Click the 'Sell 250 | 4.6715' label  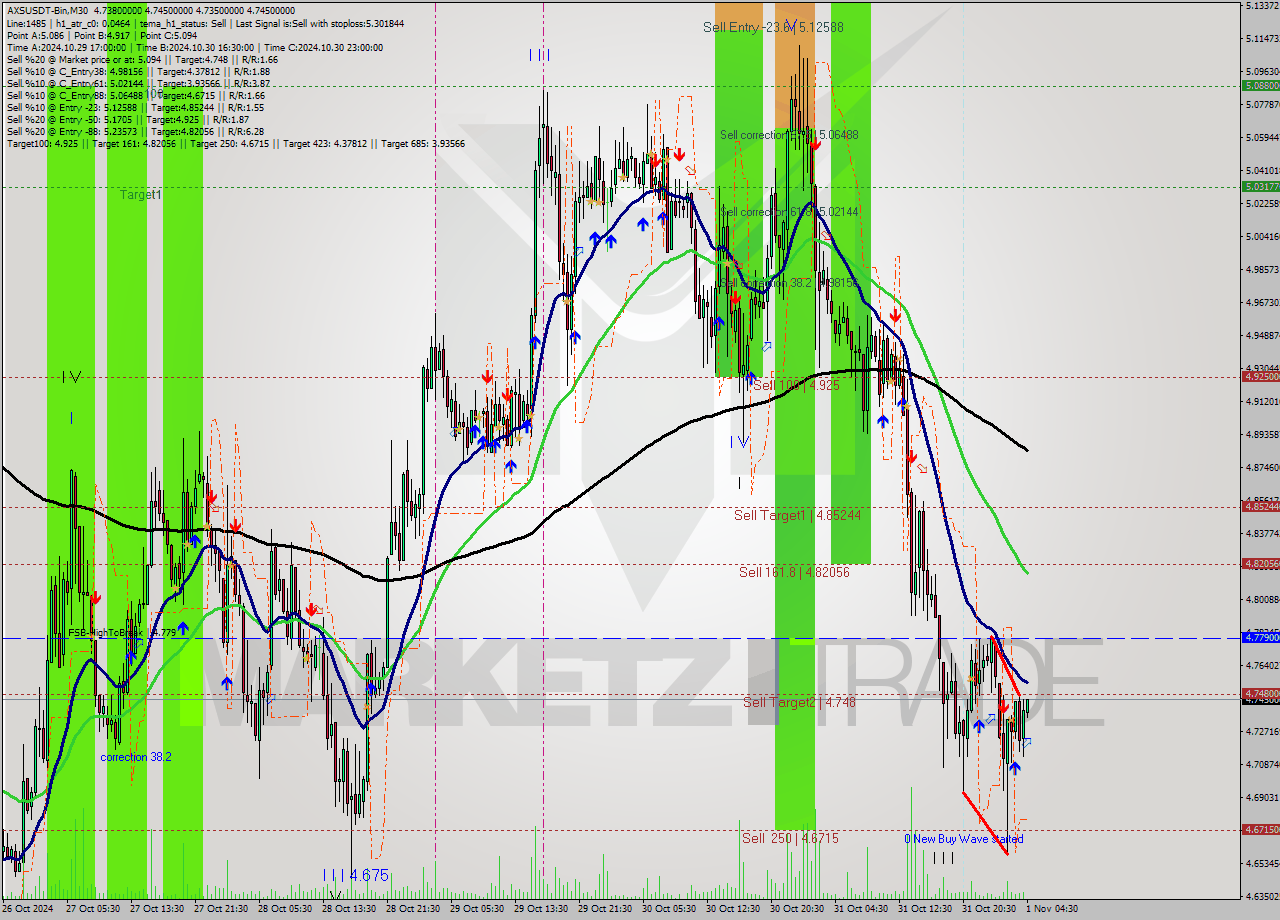(790, 838)
